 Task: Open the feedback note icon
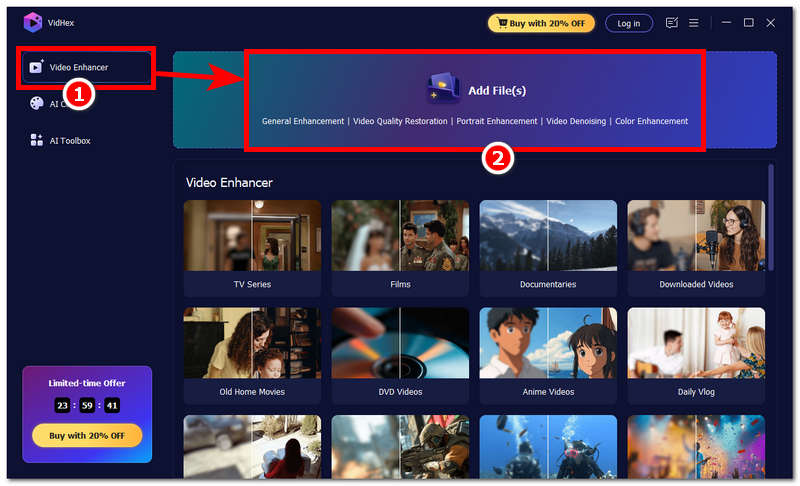coord(672,23)
